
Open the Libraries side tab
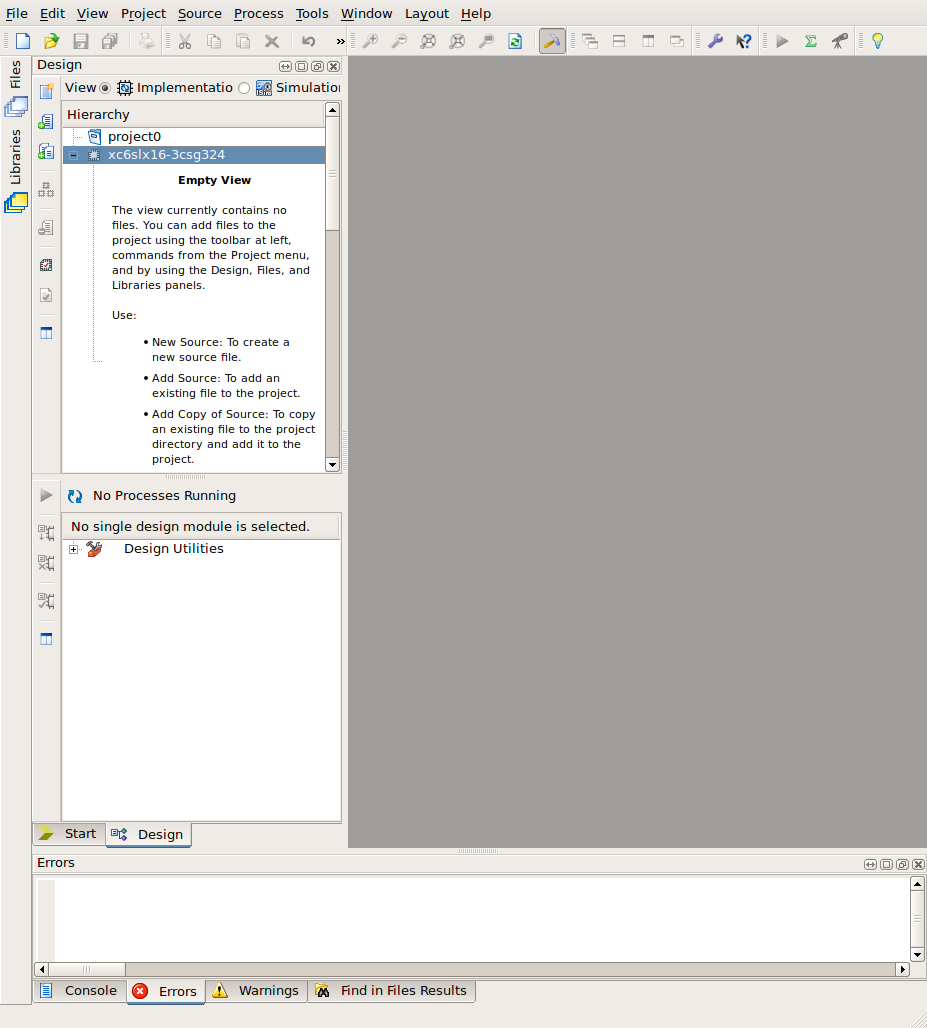click(15, 170)
